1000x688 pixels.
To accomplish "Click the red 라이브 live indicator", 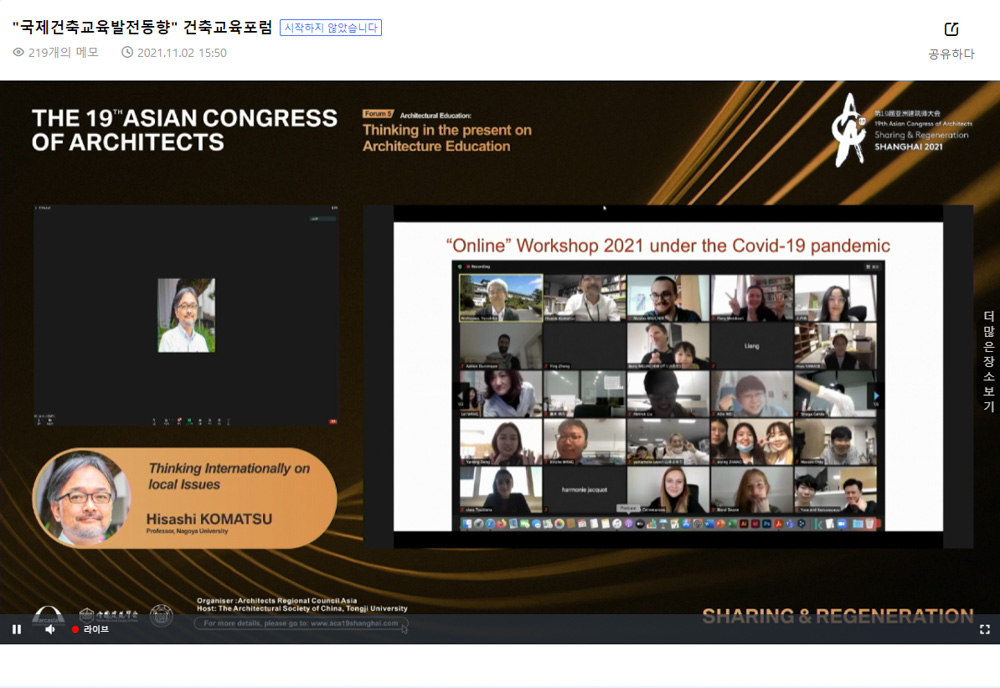I will (x=90, y=629).
